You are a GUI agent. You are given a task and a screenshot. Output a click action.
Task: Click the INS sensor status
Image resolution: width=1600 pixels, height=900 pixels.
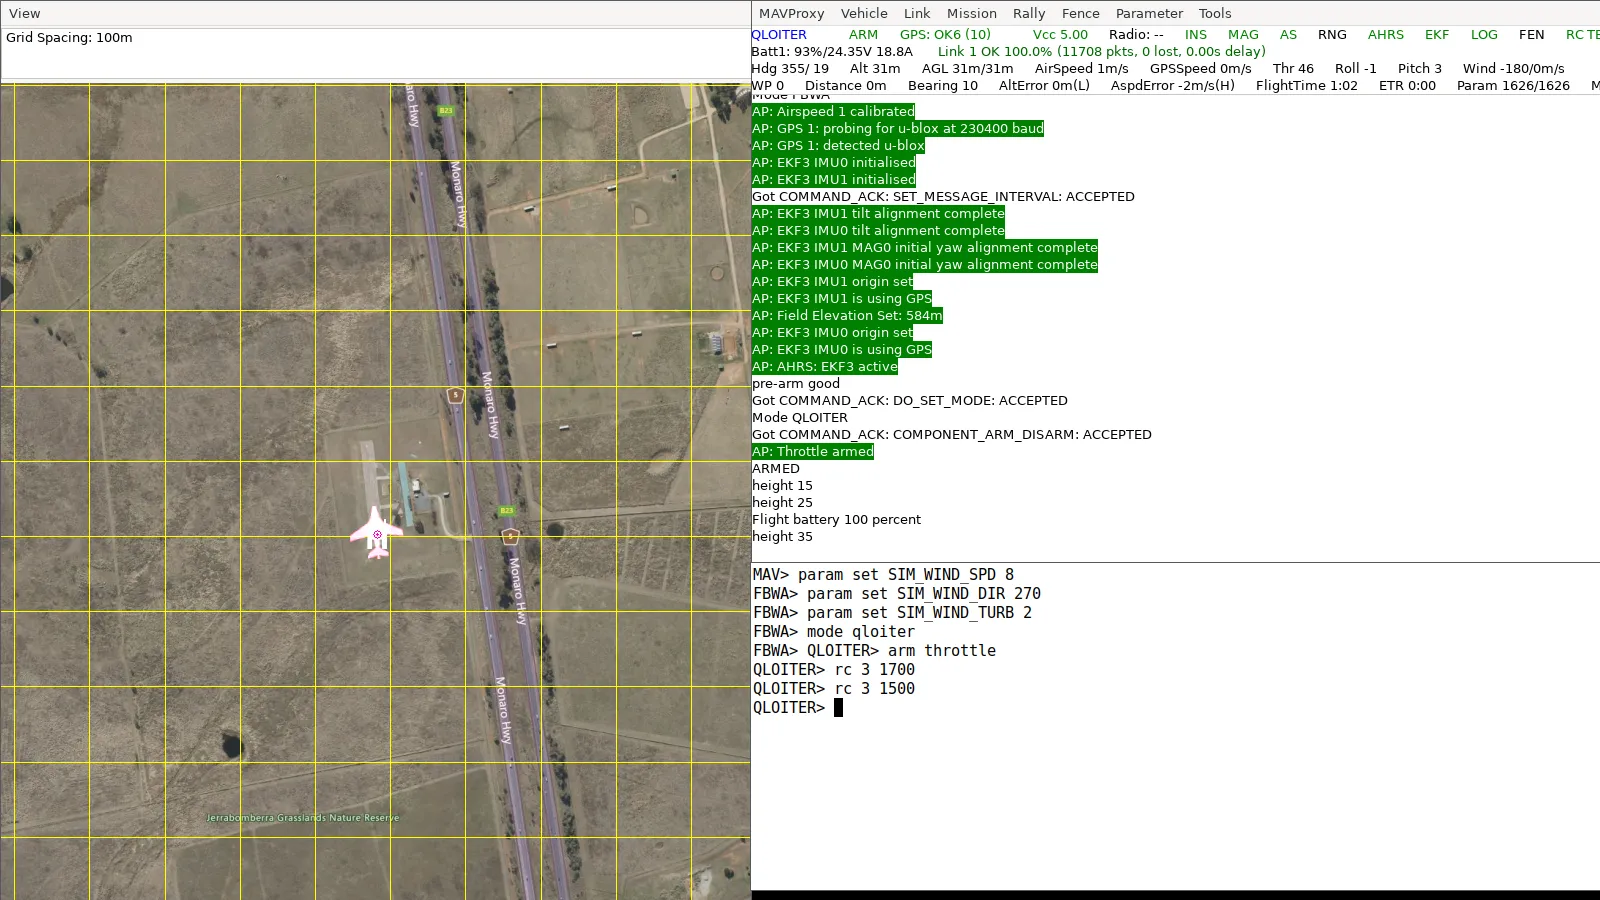click(x=1196, y=35)
